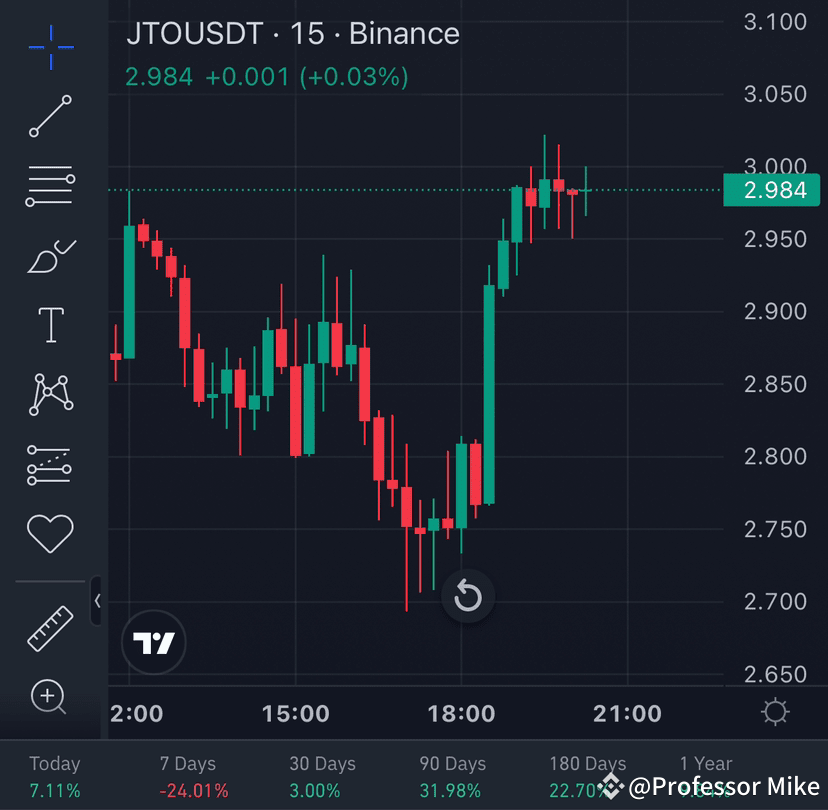Viewport: 828px width, 810px height.
Task: Tap the 15-minute timeframe to change interval
Action: pyautogui.click(x=311, y=34)
